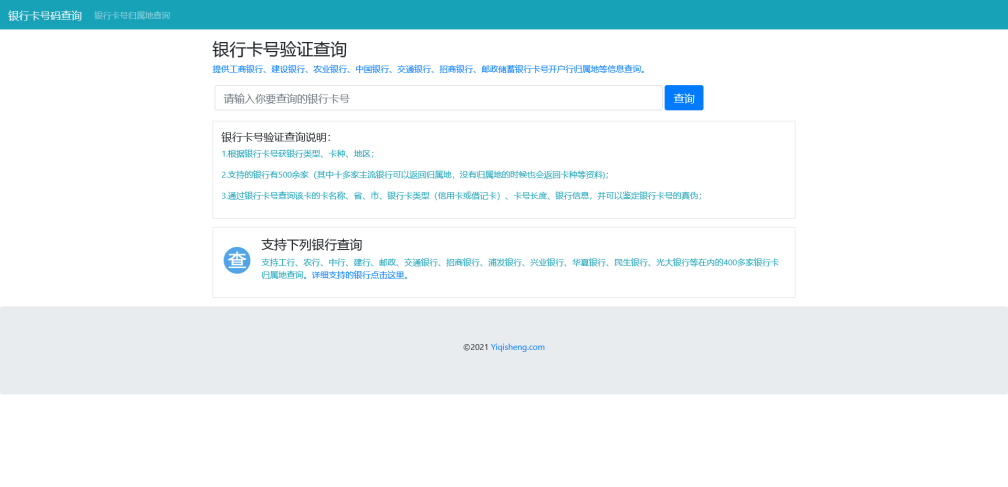Image resolution: width=1008 pixels, height=487 pixels.
Task: Click note 3 about 鉴定银行卡号的真伪
Action: (x=462, y=196)
